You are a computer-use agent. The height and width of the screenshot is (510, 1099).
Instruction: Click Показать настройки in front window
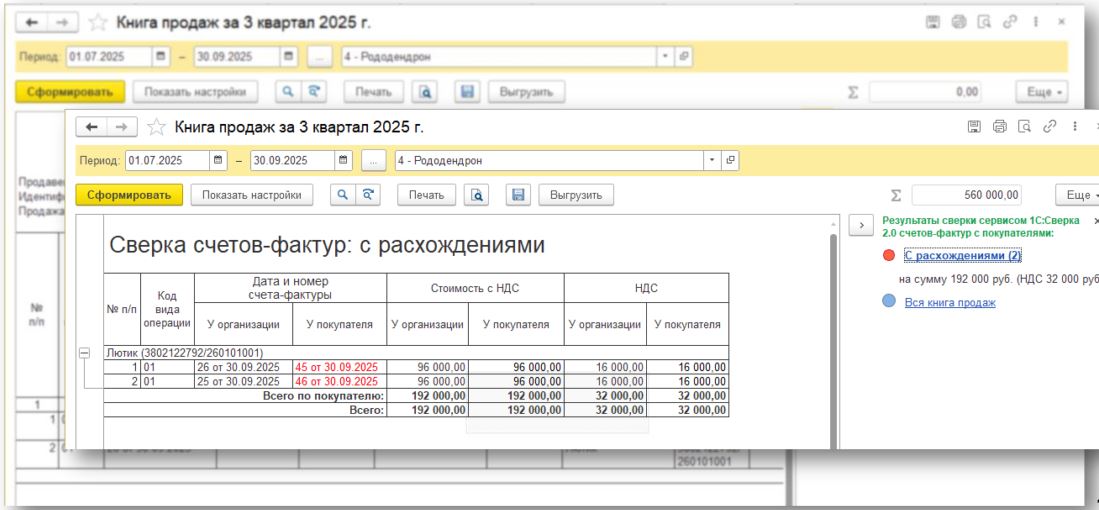[x=252, y=195]
